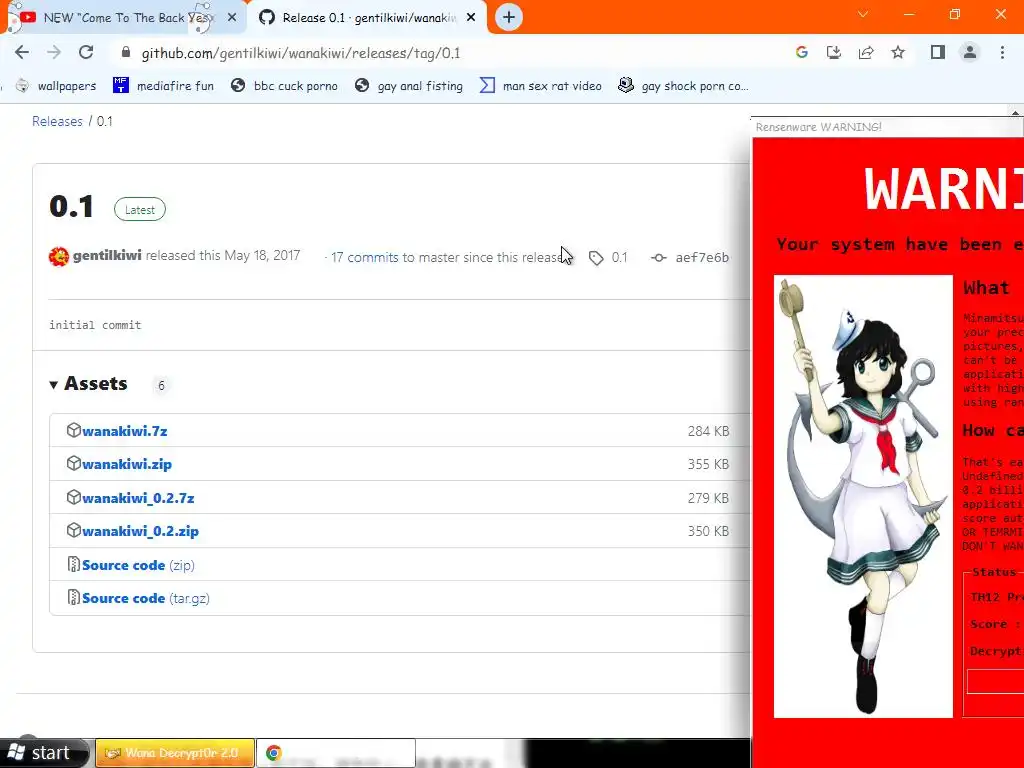Click the Chrome taskbar button

pyautogui.click(x=336, y=753)
